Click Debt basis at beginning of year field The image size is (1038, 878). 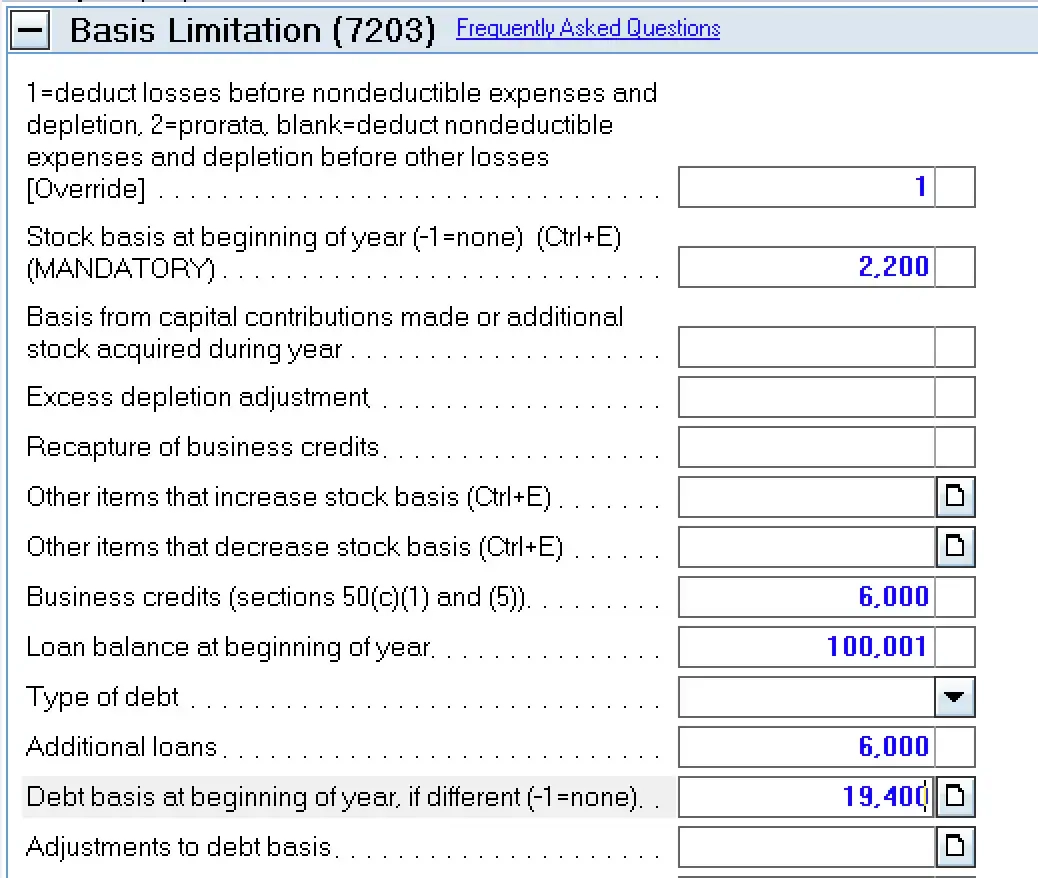point(806,797)
